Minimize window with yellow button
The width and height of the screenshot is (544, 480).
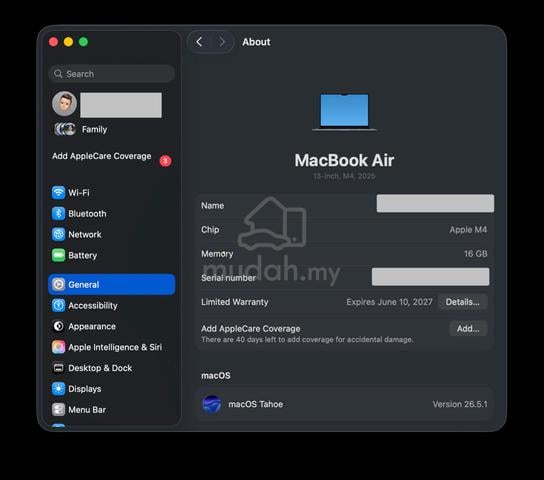tap(68, 42)
